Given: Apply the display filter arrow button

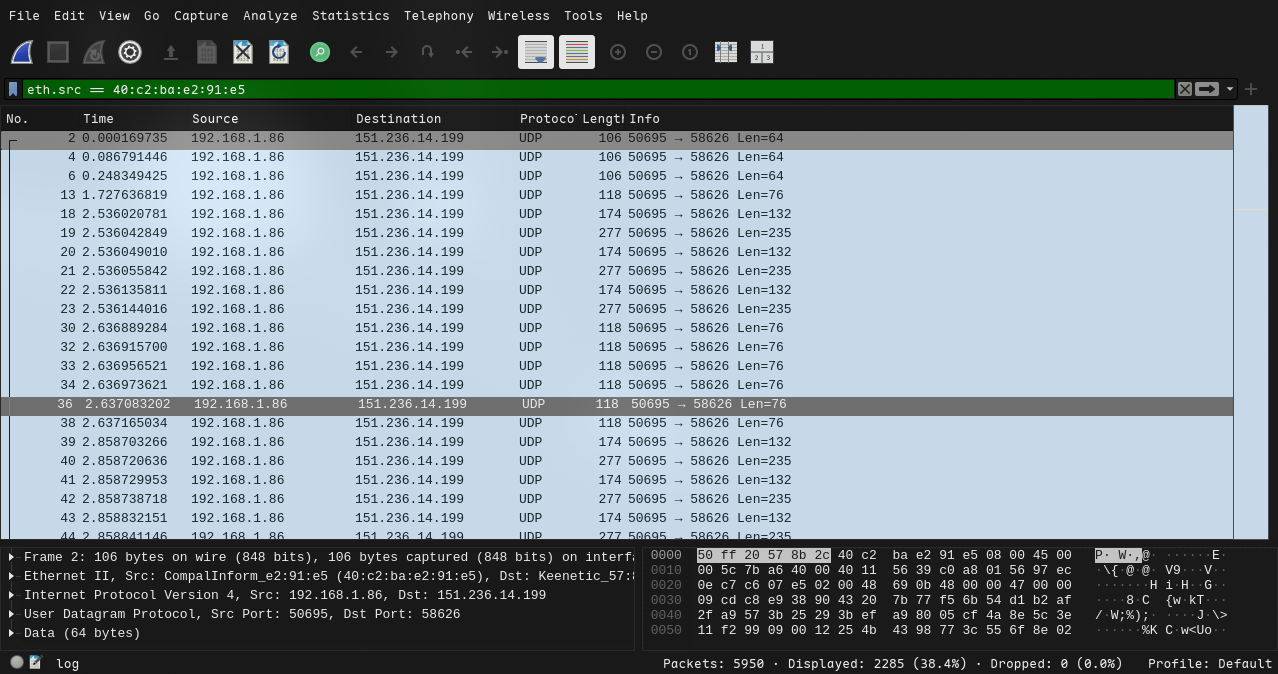Looking at the screenshot, I should tap(1207, 89).
